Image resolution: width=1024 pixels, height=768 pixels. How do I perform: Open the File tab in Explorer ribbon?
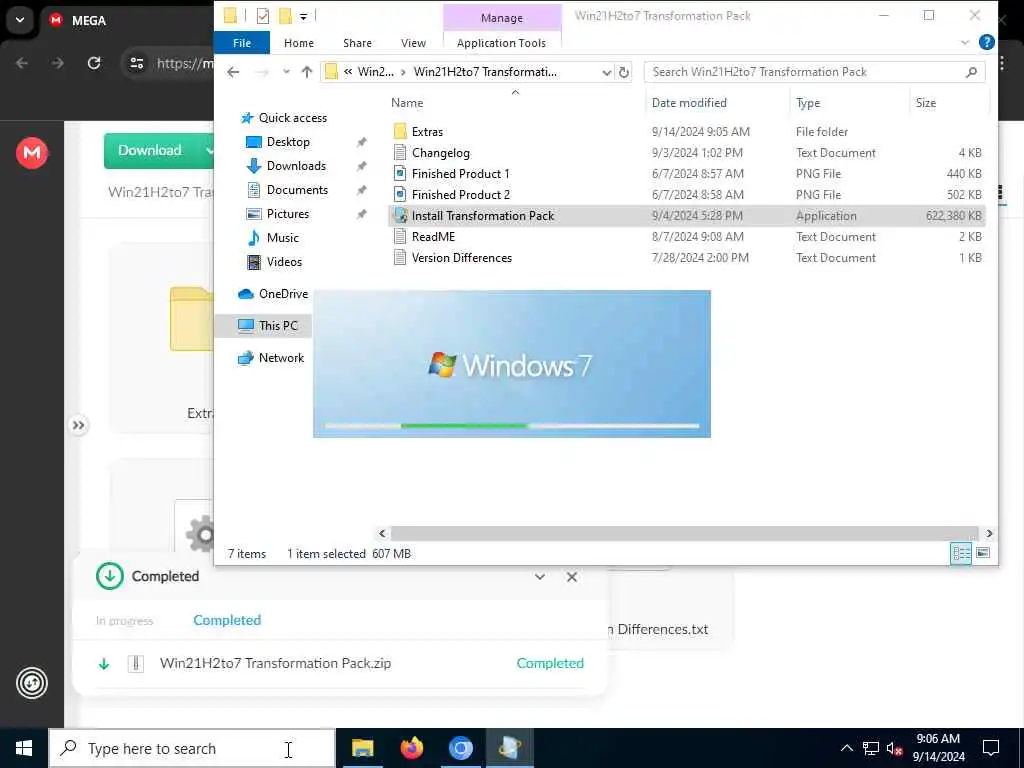242,43
